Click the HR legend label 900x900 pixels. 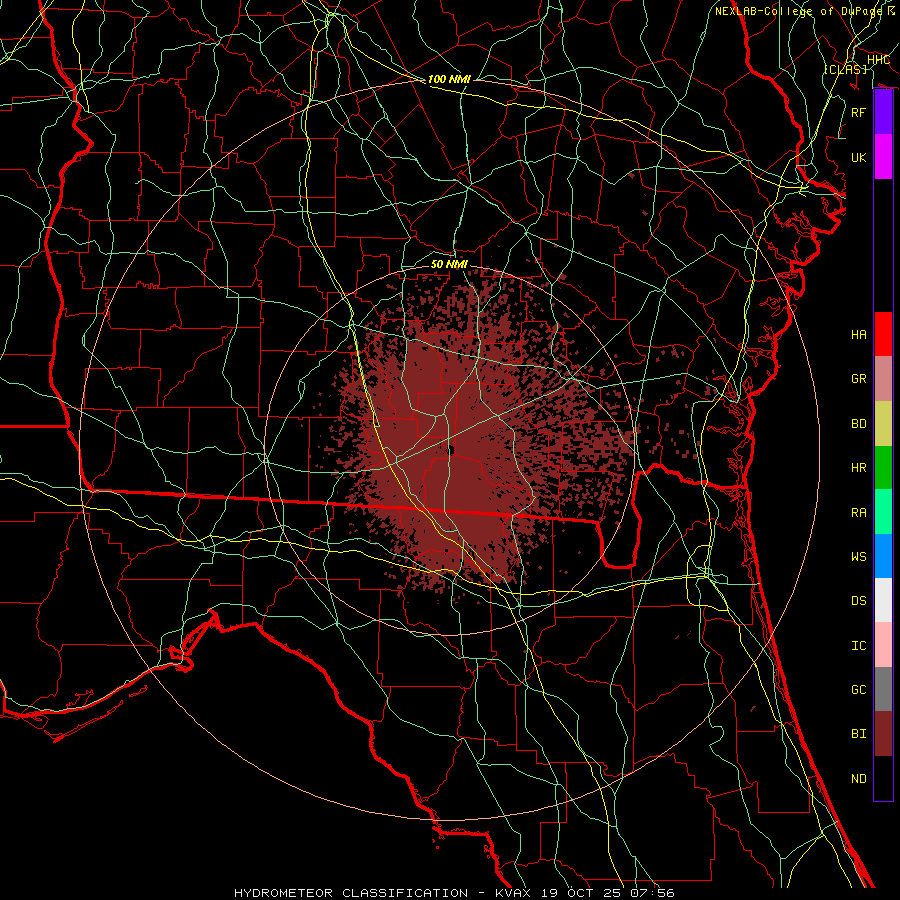click(x=859, y=468)
